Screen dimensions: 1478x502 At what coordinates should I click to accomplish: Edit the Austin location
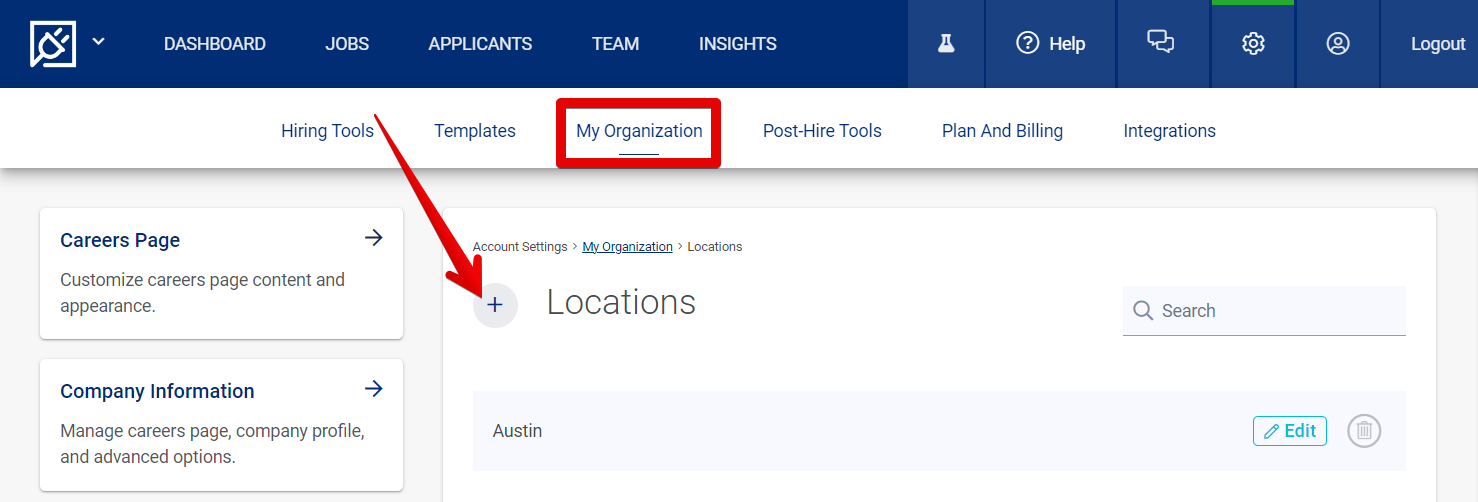(1289, 431)
